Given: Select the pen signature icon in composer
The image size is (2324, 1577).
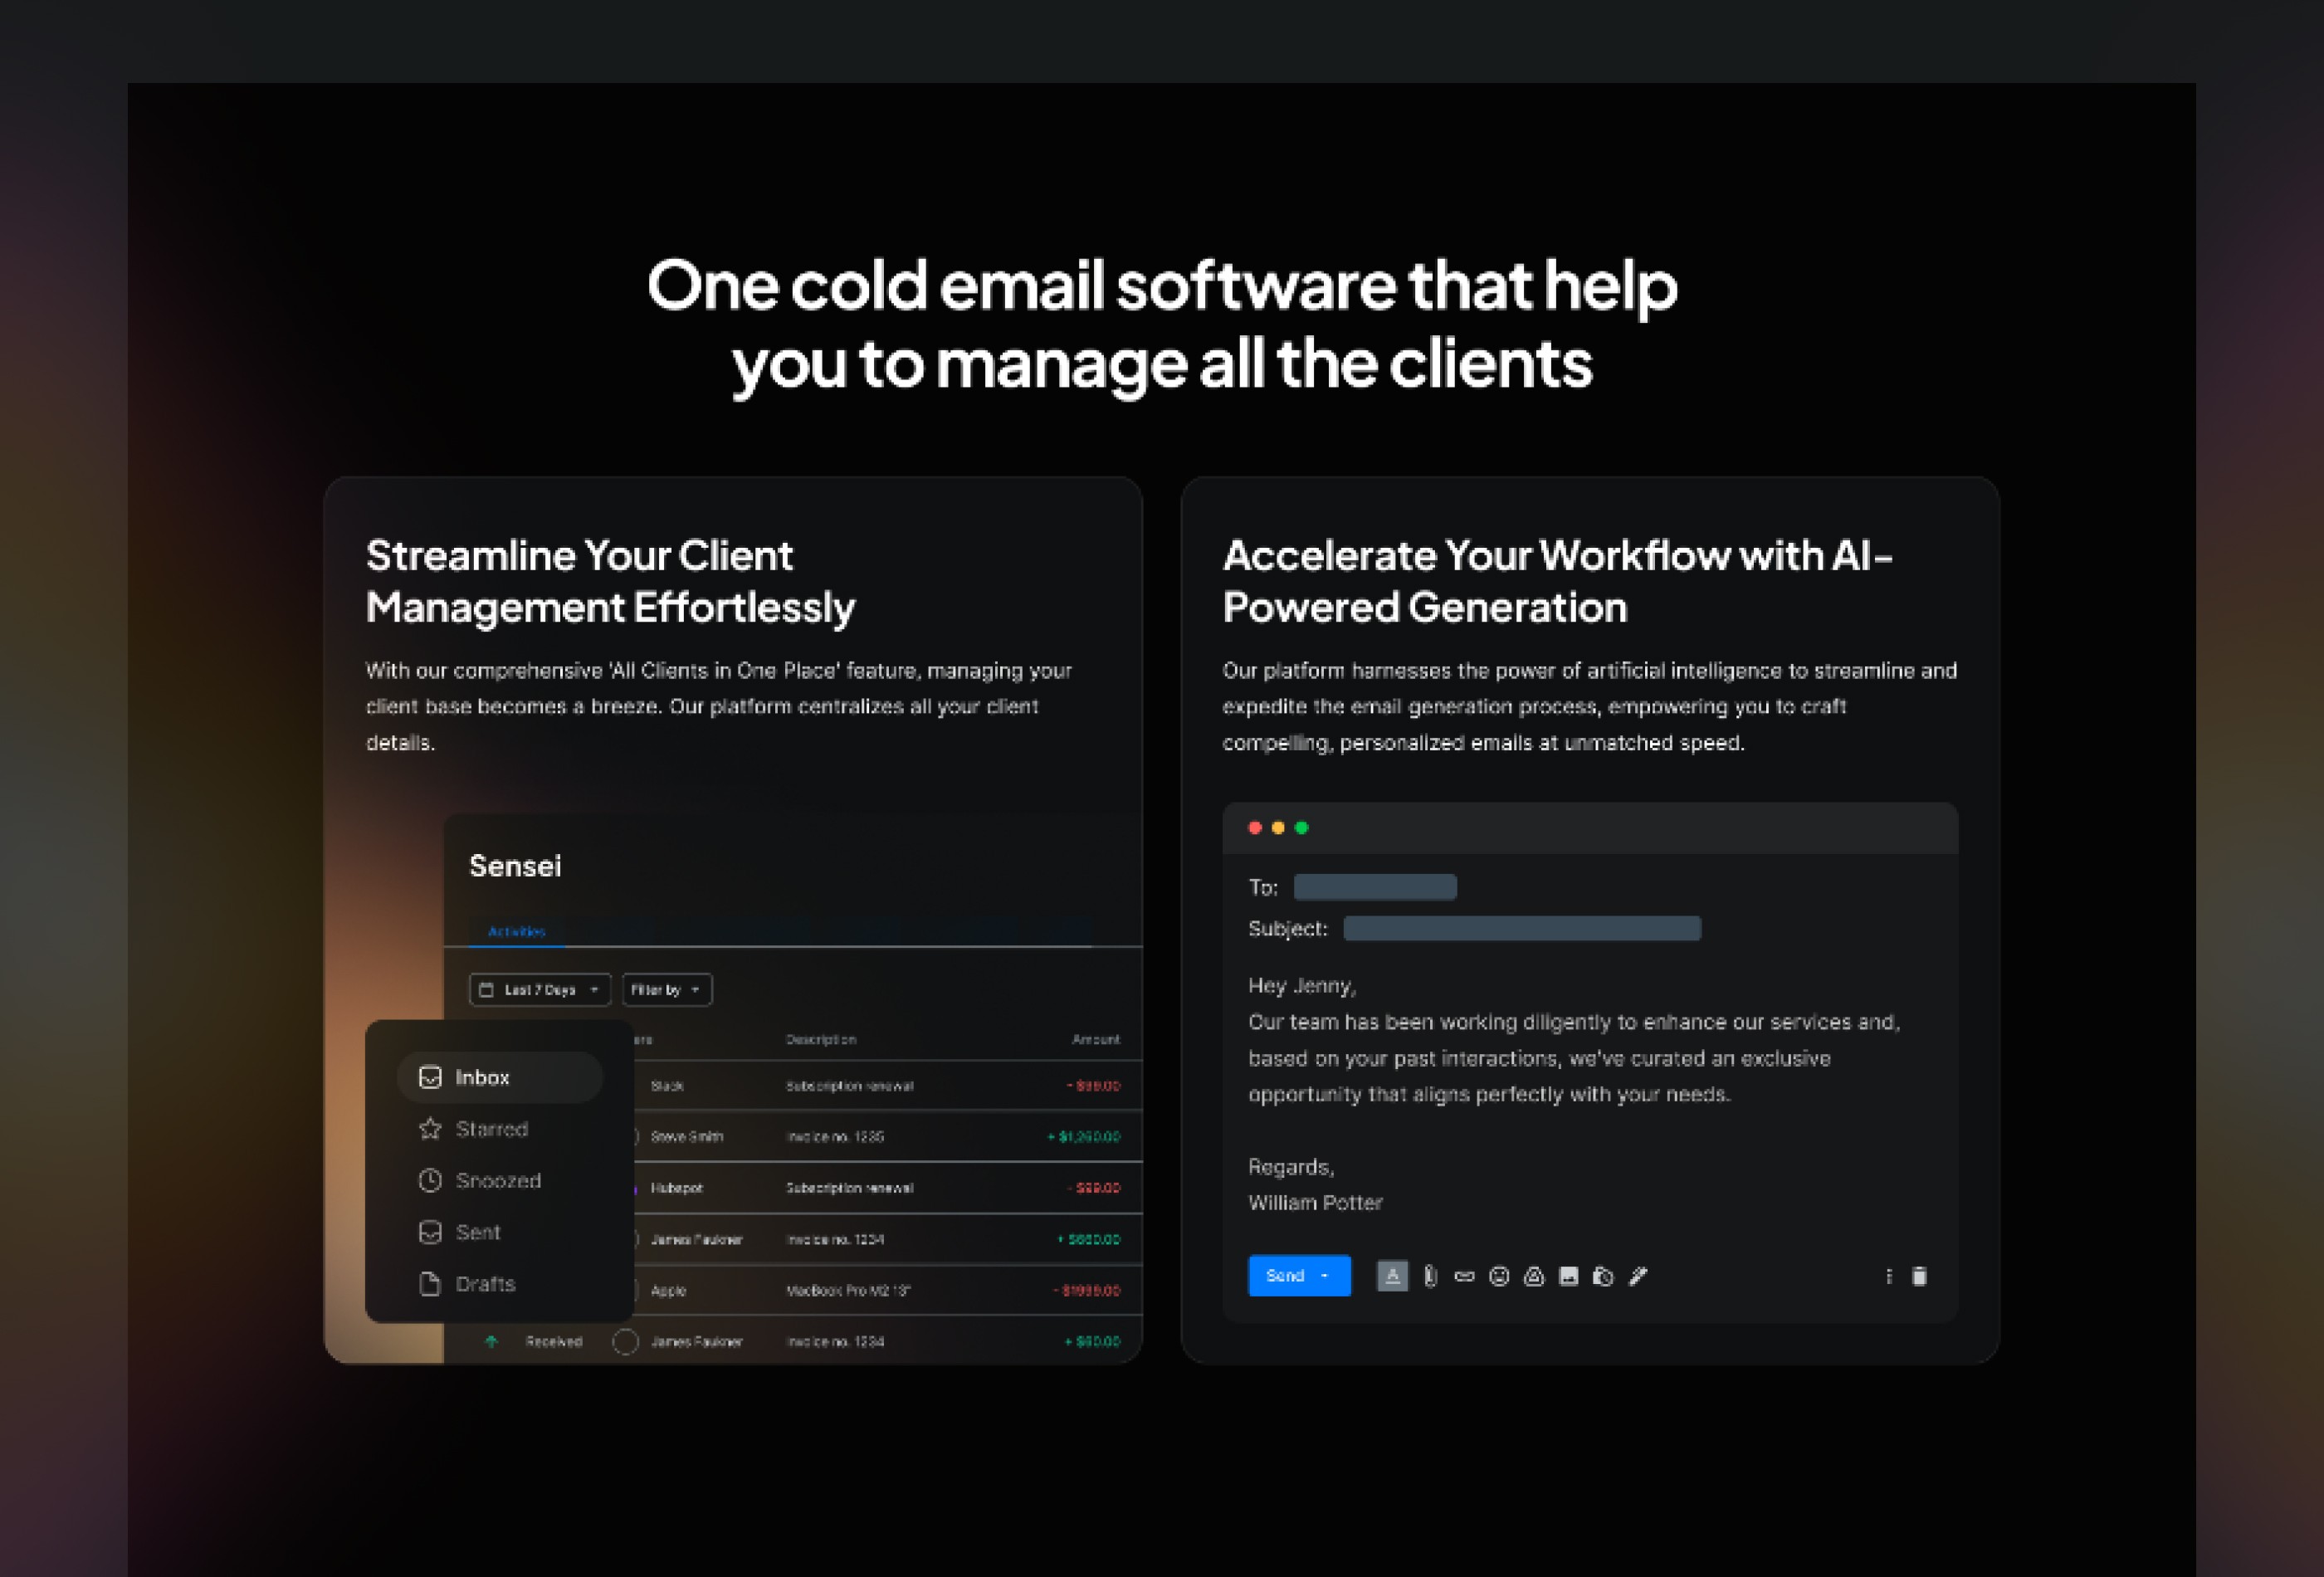Looking at the screenshot, I should coord(1638,1276).
